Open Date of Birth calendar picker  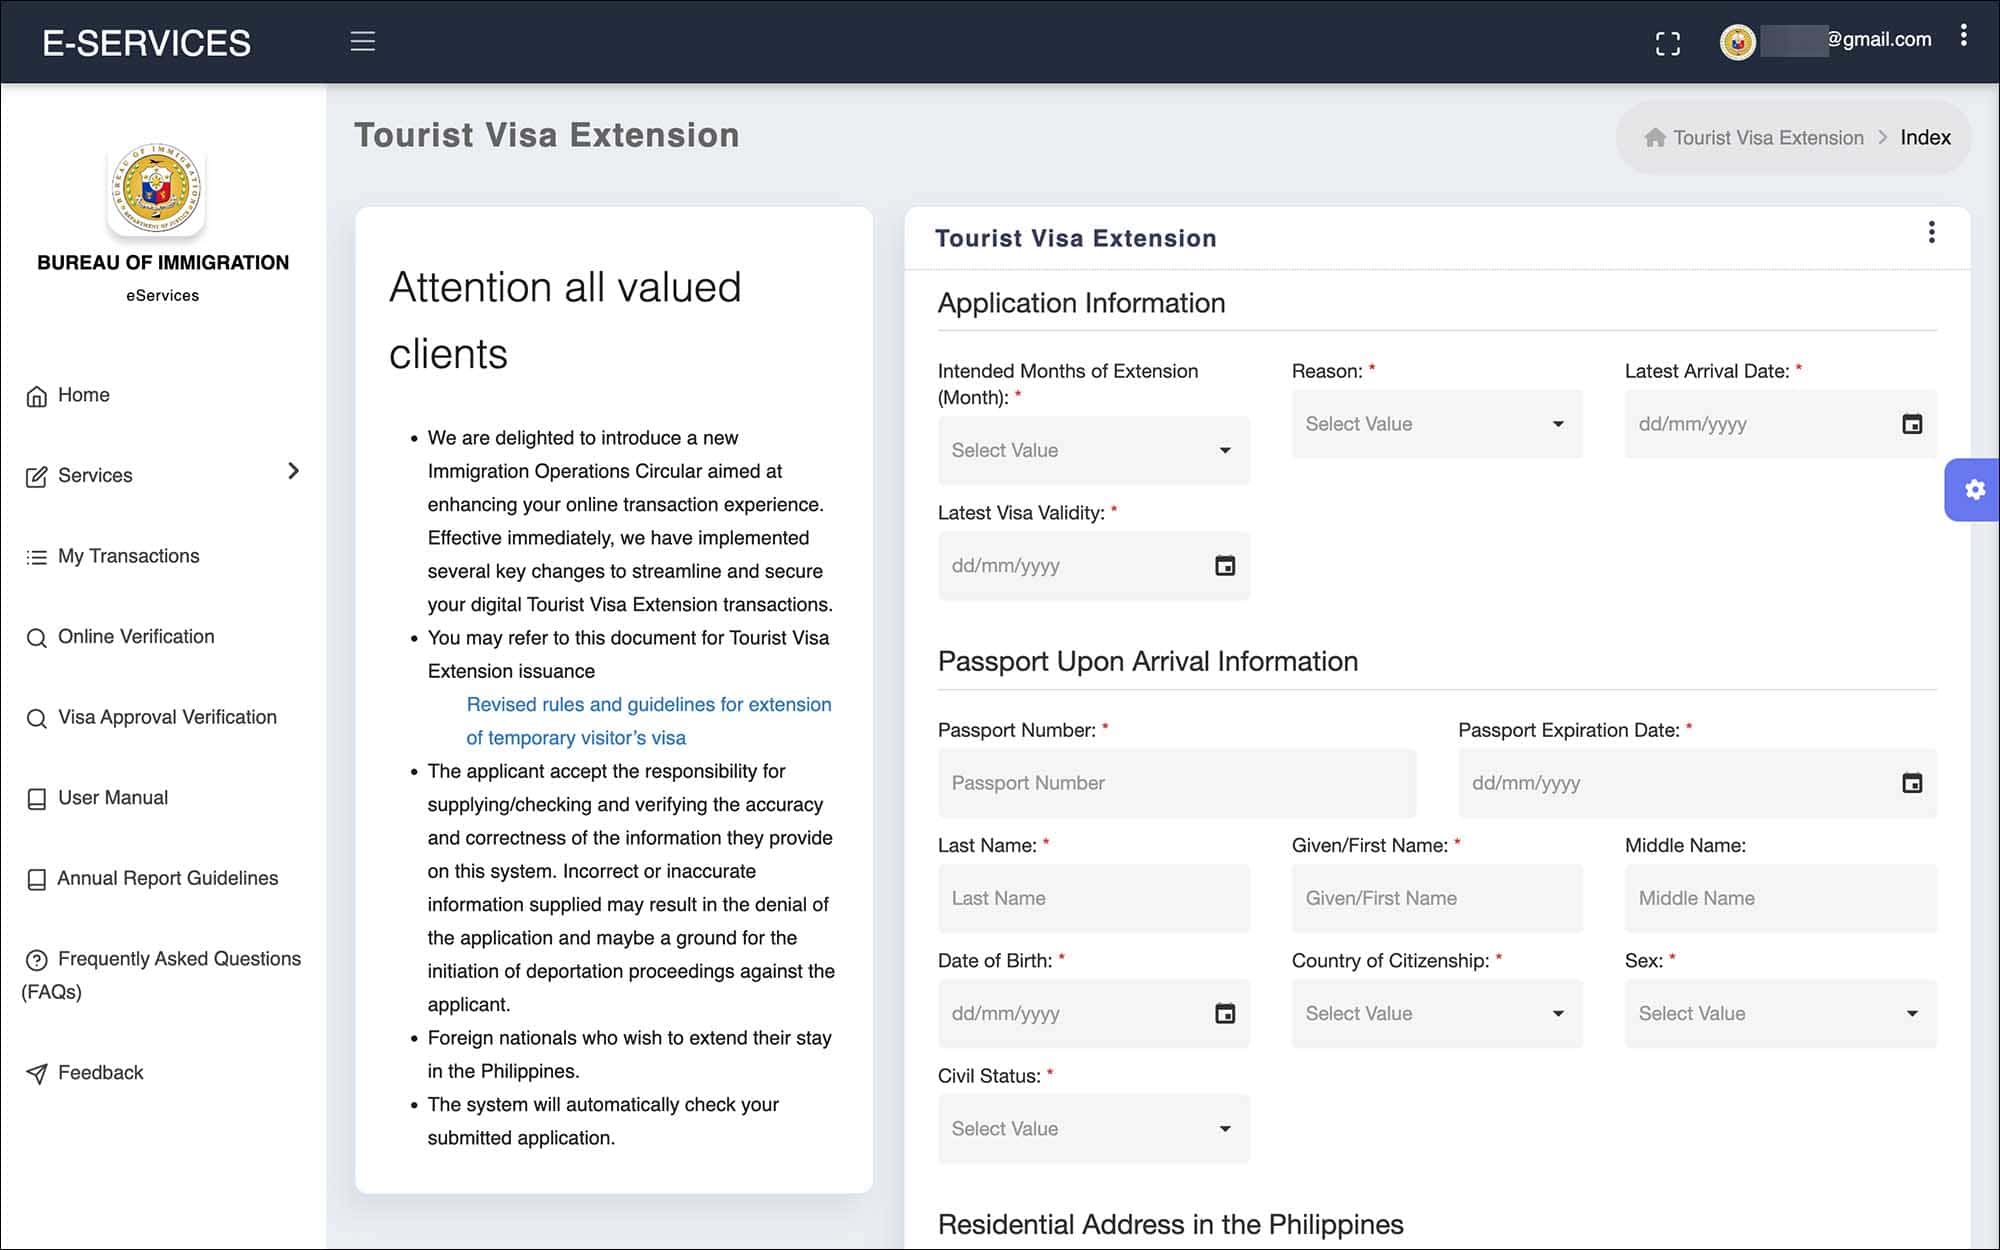pos(1224,1013)
